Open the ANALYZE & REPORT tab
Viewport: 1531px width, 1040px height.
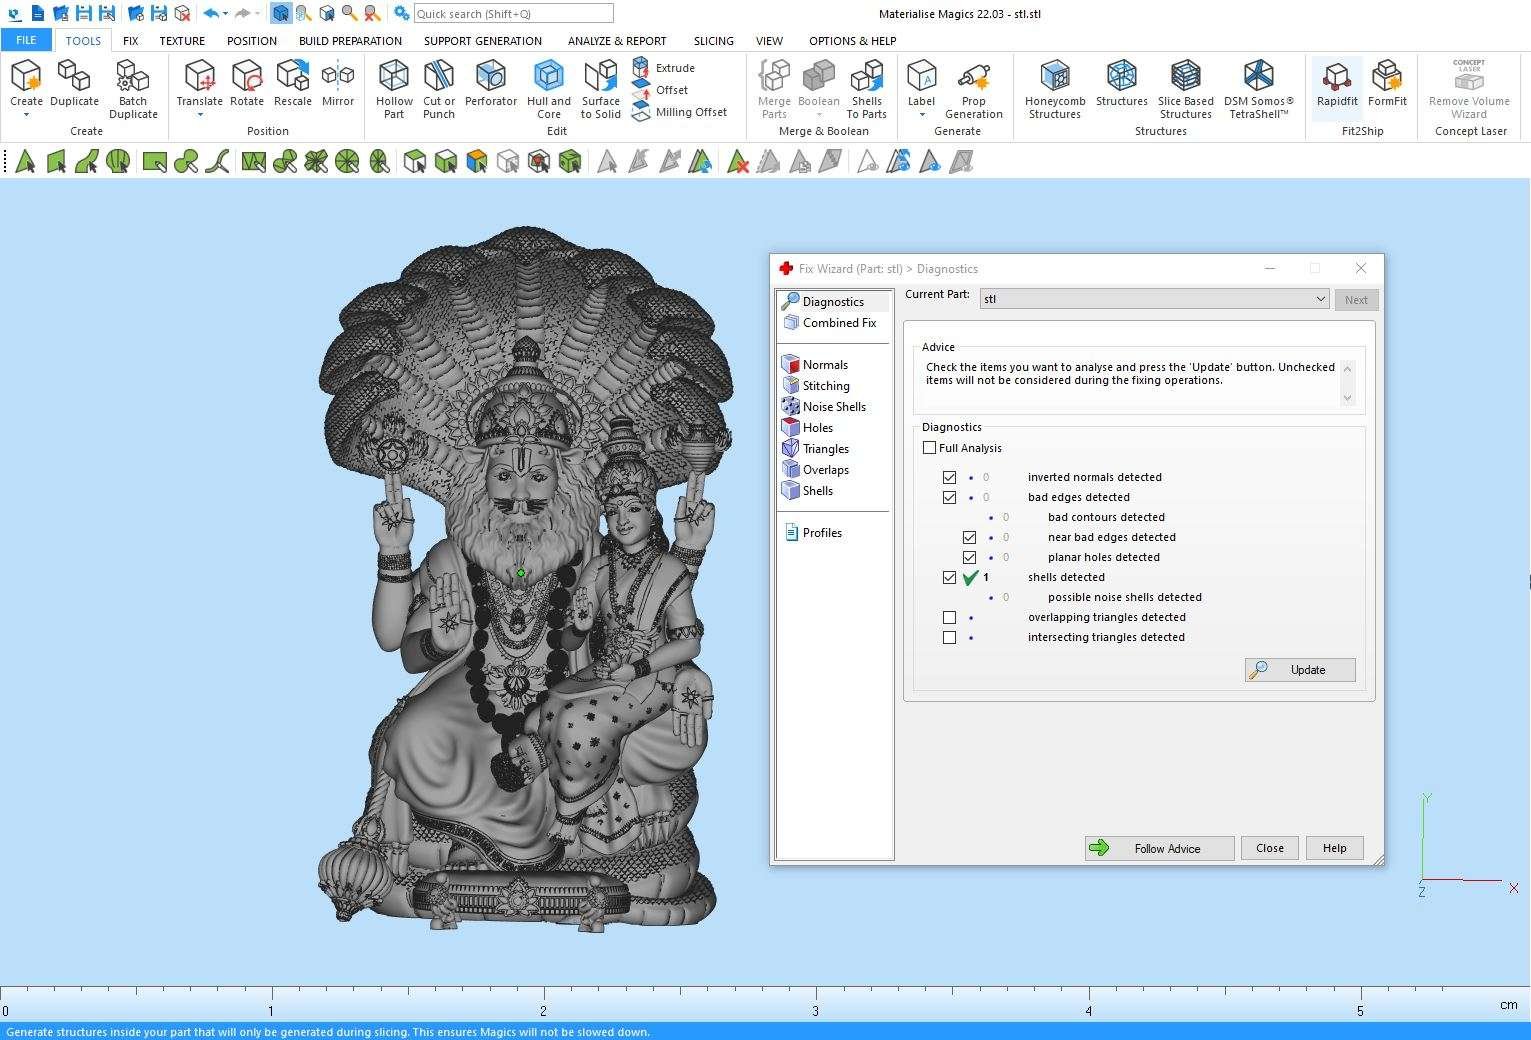pos(616,41)
